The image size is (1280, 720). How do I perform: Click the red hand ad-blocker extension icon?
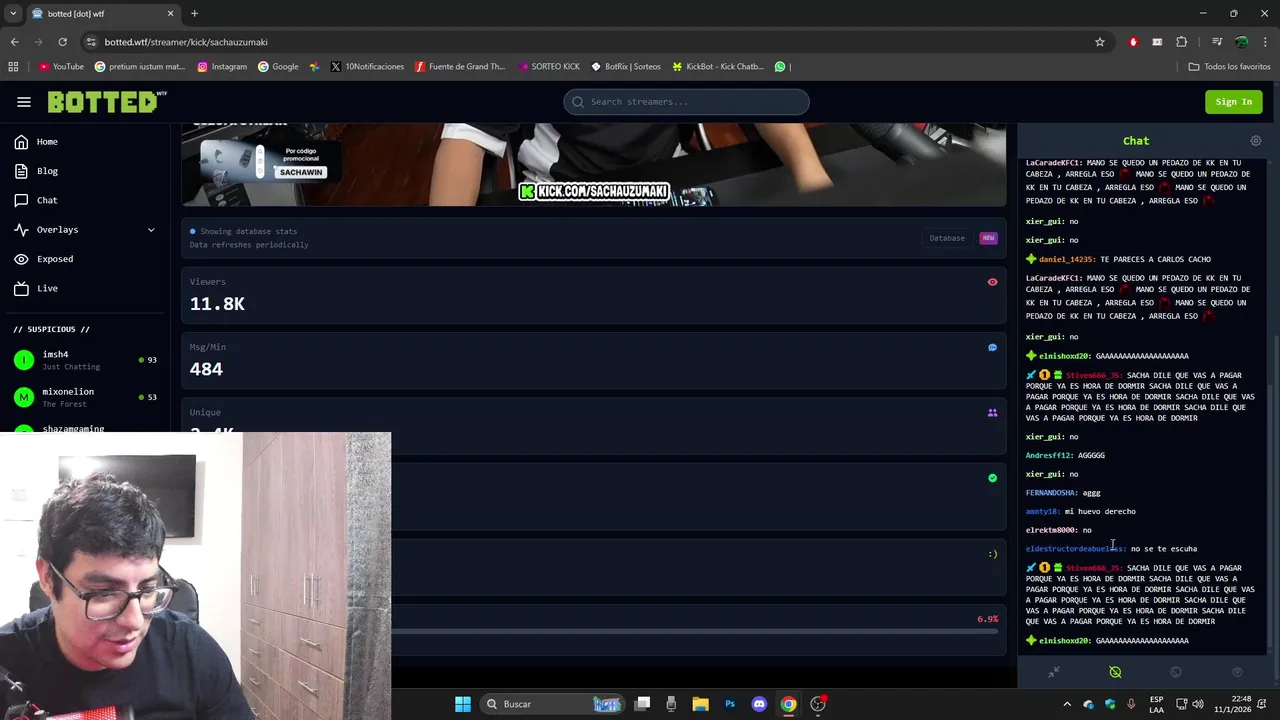(1133, 42)
